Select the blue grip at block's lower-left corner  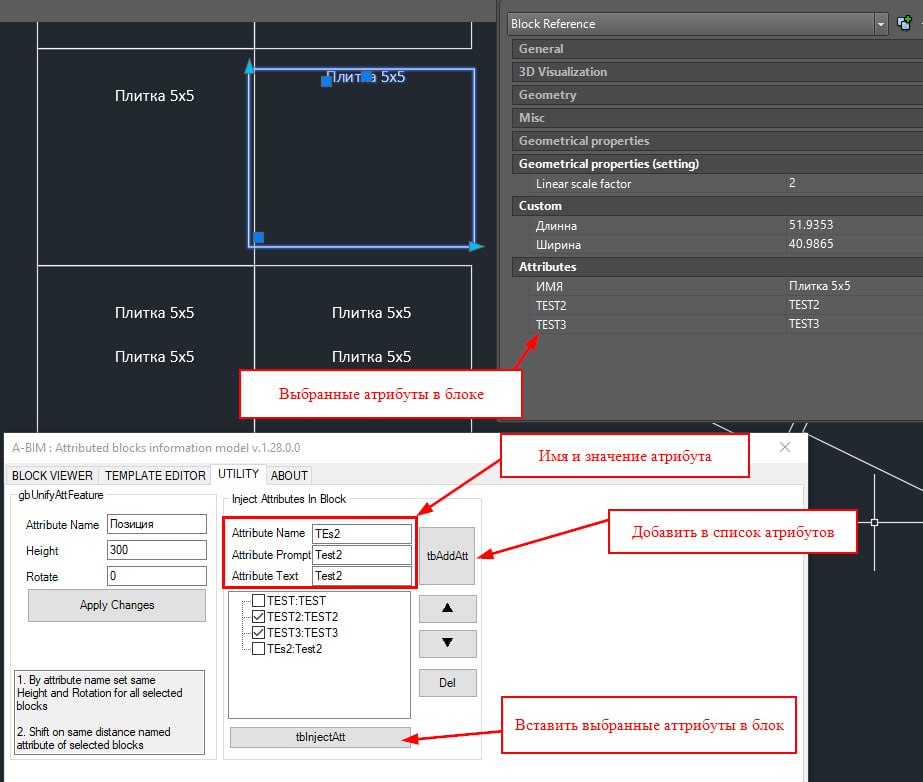[x=258, y=237]
